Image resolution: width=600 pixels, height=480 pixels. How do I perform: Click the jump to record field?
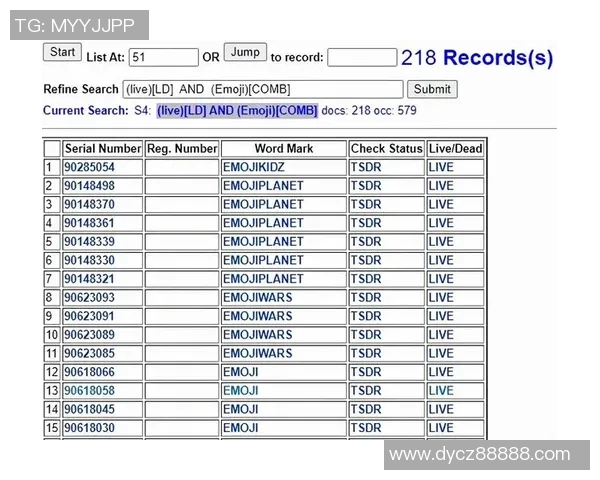(x=361, y=58)
